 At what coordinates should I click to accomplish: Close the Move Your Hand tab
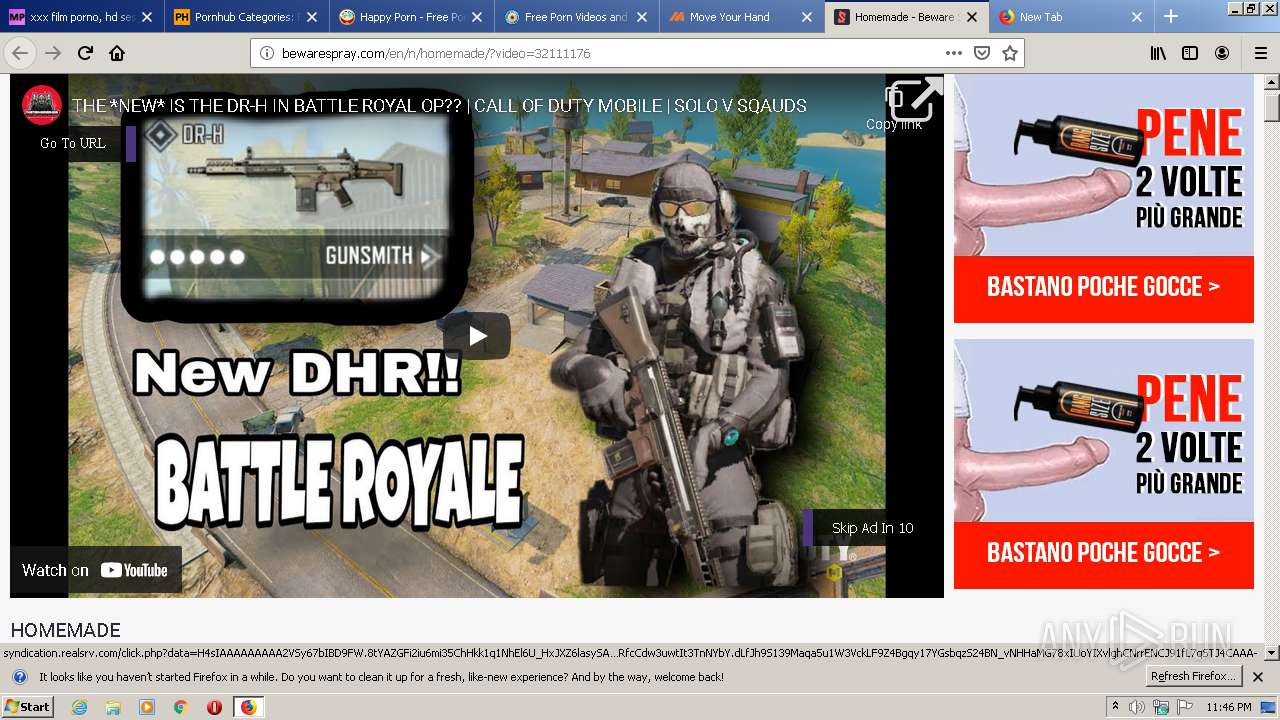806,17
